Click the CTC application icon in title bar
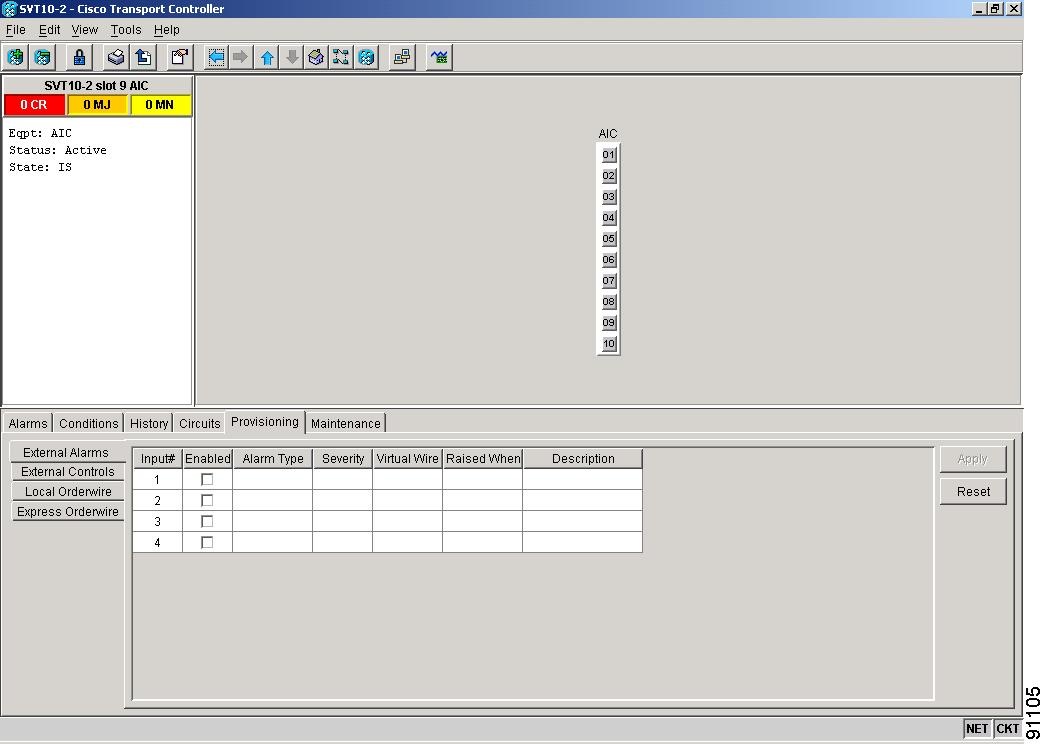Image resolution: width=1046 pixels, height=744 pixels. point(9,9)
